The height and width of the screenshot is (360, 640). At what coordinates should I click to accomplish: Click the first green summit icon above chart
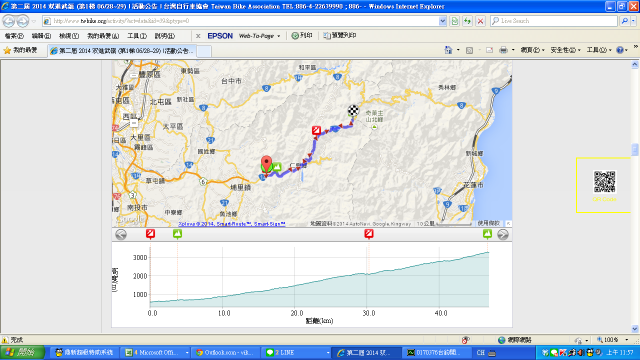click(177, 234)
